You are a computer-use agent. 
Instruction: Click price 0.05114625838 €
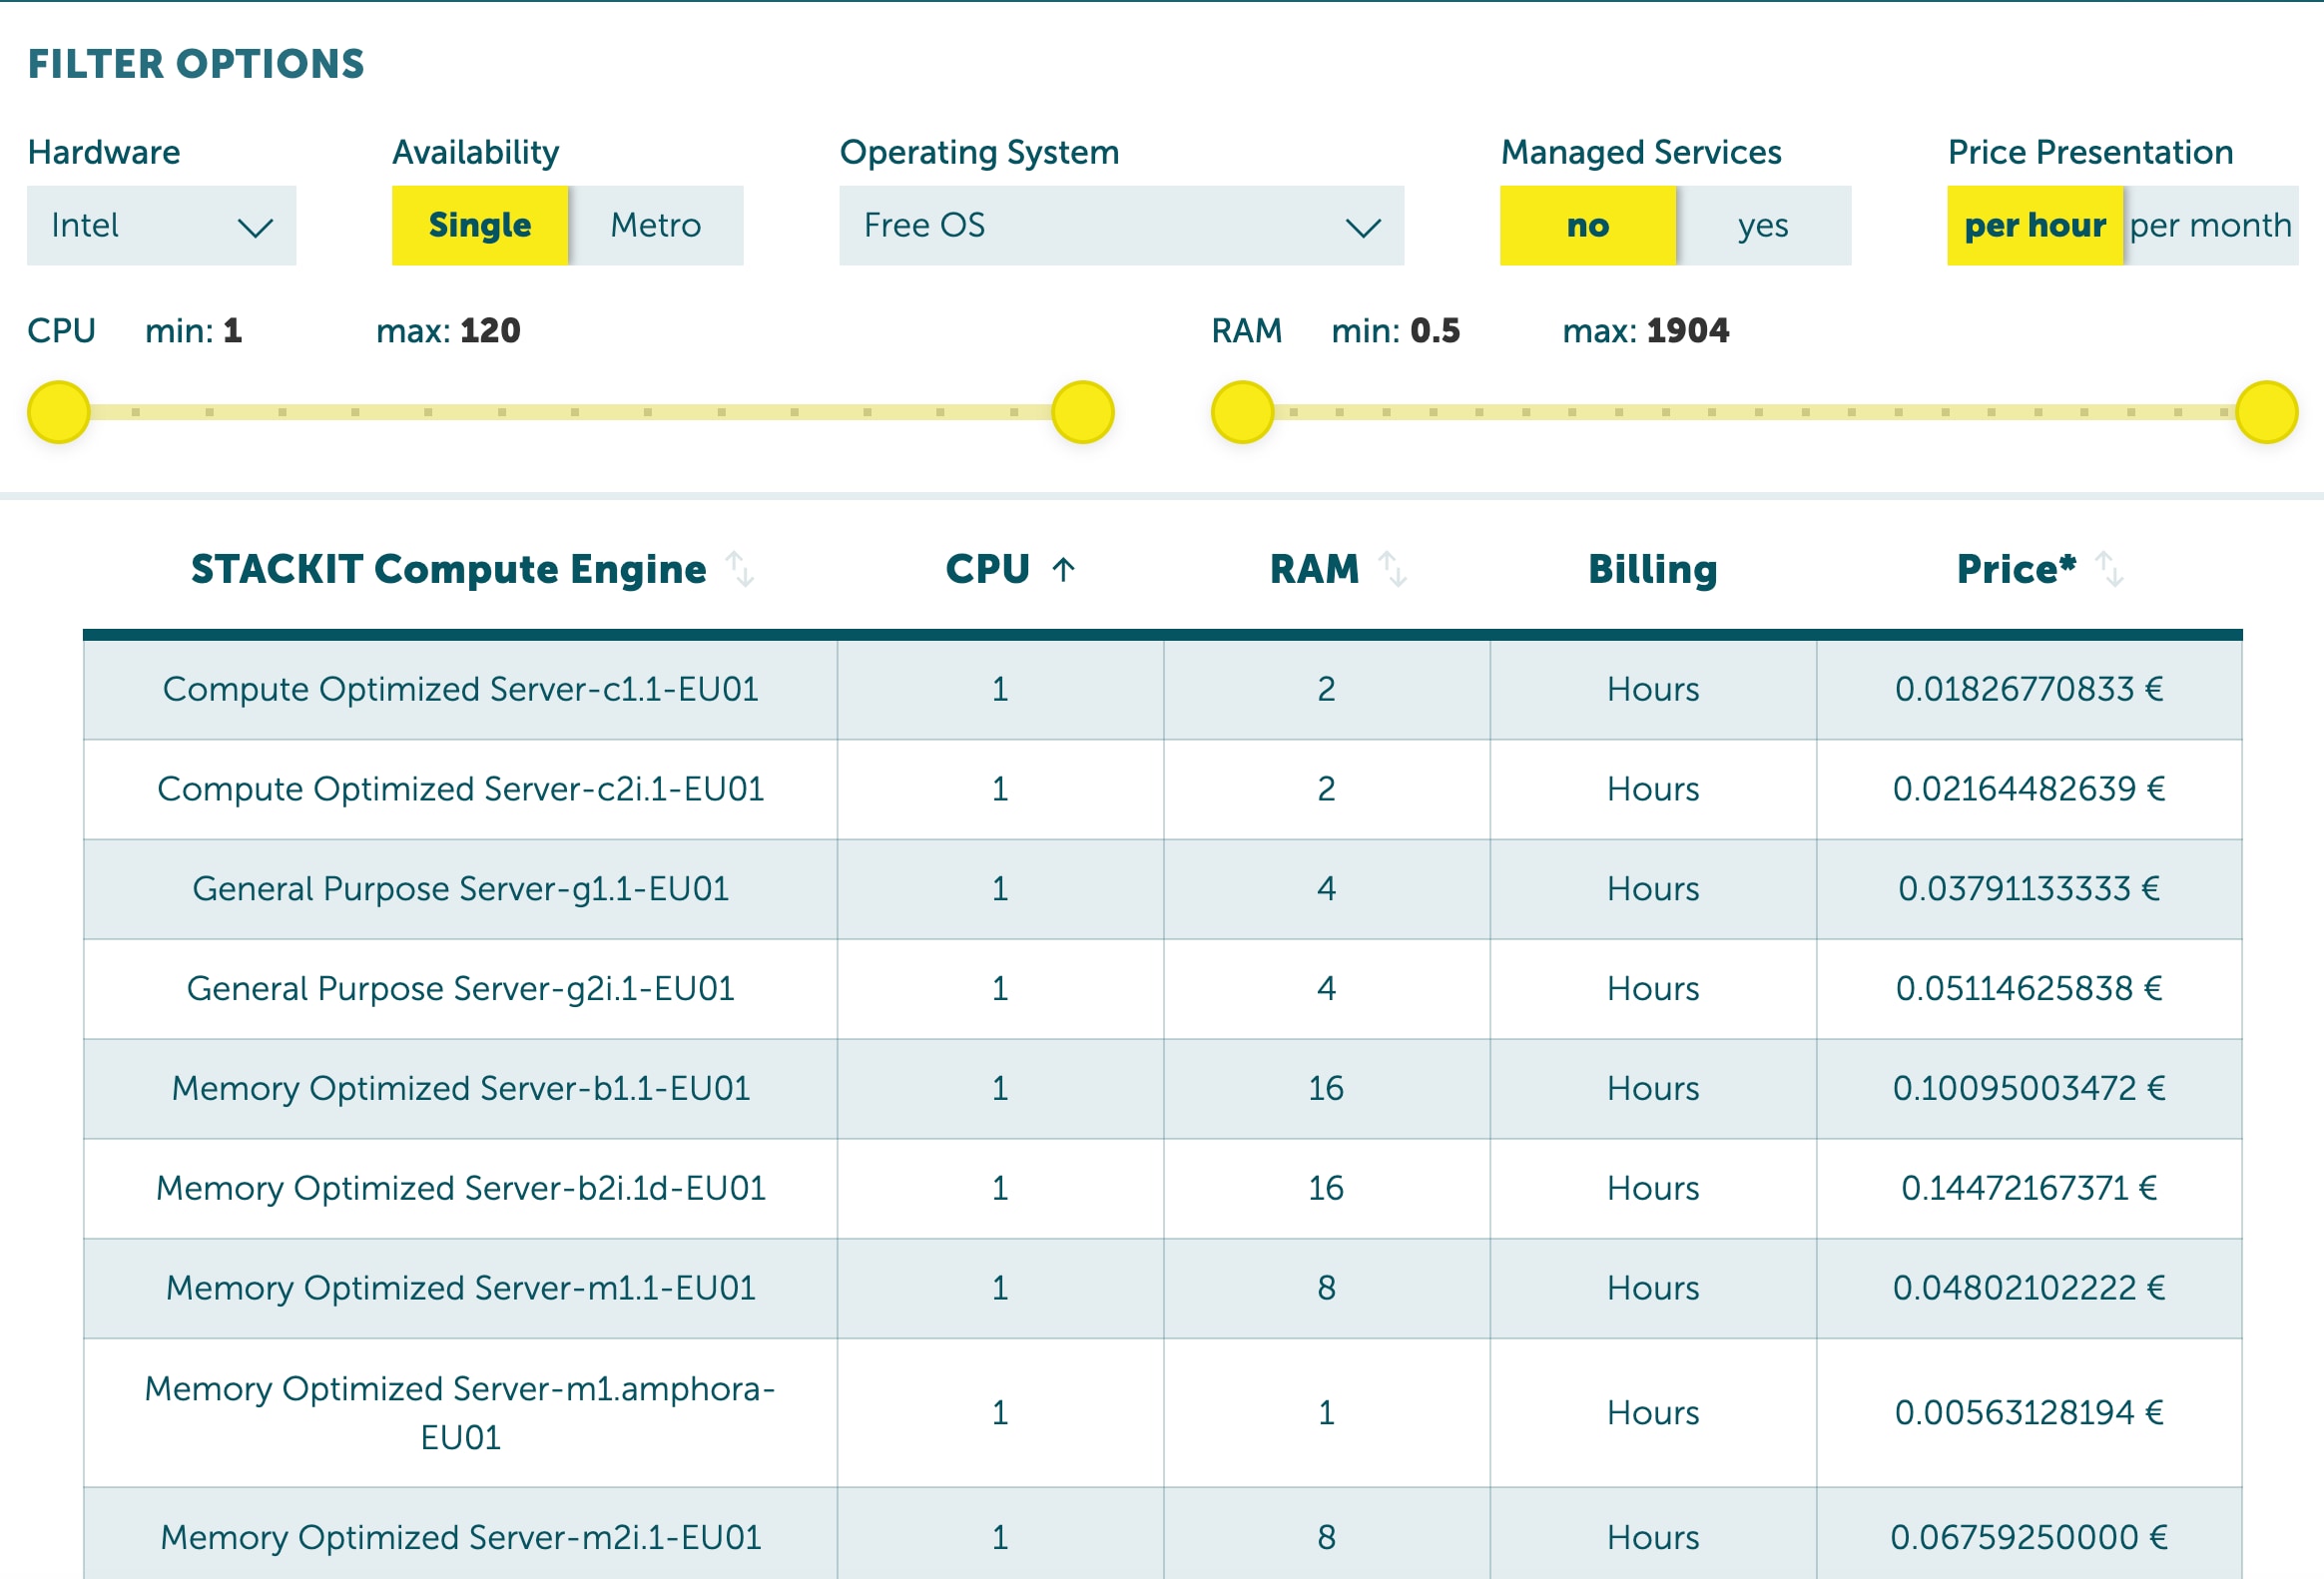2029,989
